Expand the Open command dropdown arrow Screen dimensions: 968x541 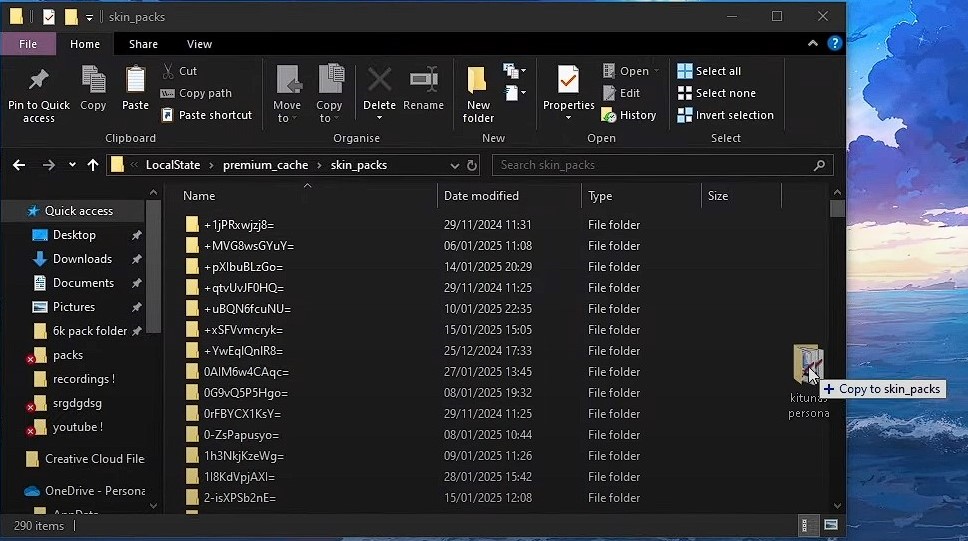[x=656, y=71]
